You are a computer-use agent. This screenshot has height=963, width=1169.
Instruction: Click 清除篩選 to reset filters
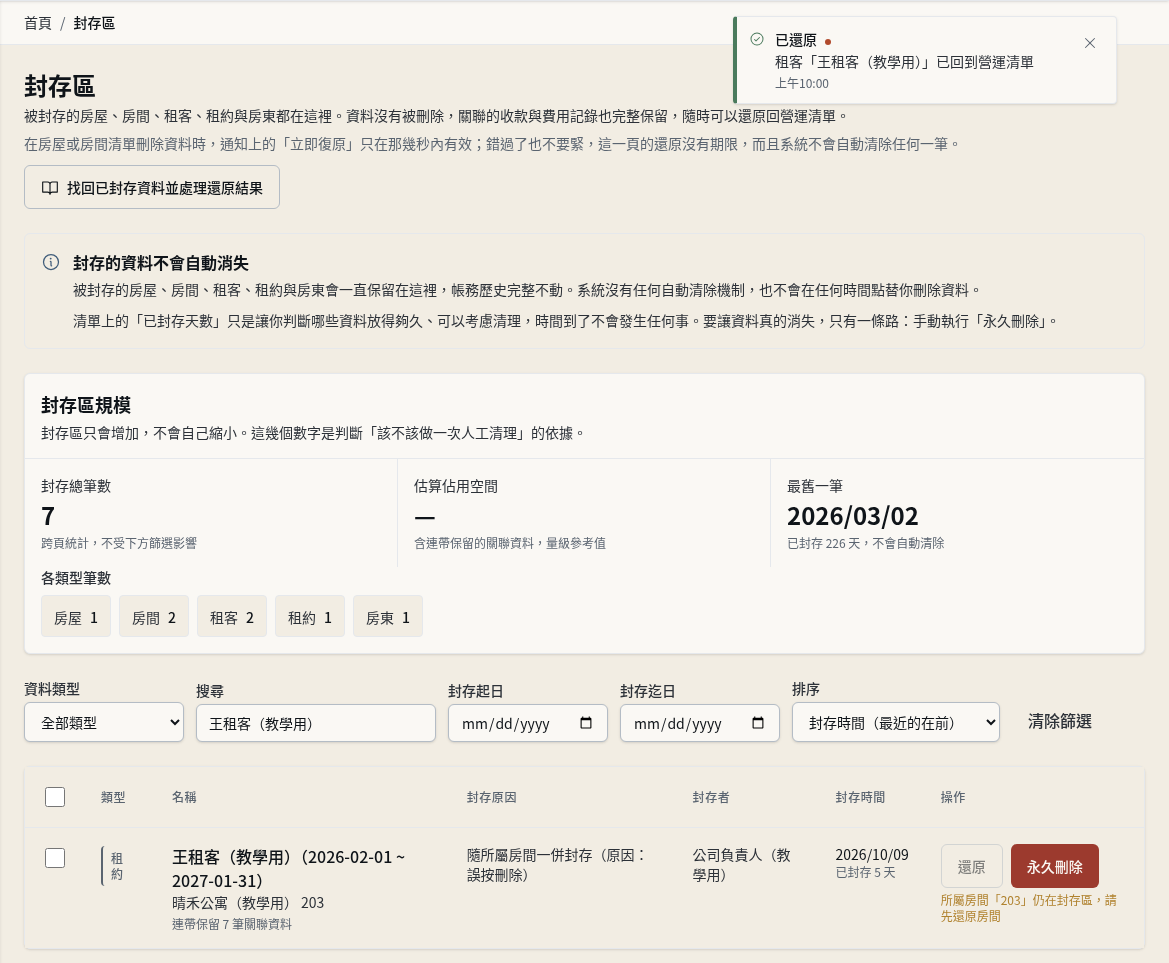point(1059,722)
